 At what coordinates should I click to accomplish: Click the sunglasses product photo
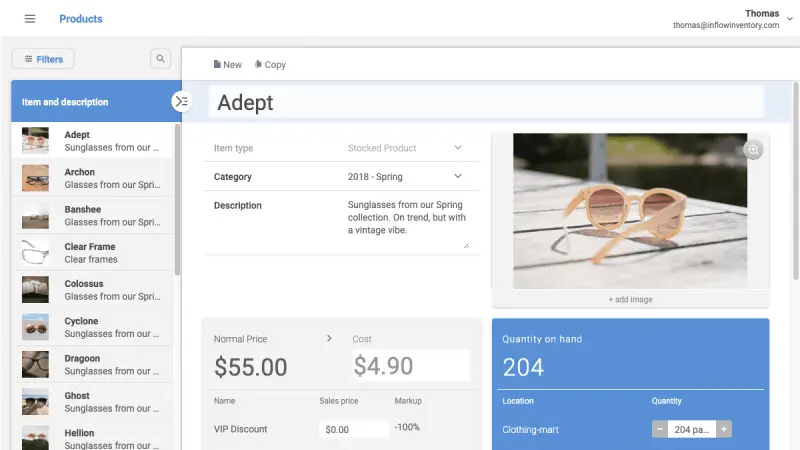[630, 211]
